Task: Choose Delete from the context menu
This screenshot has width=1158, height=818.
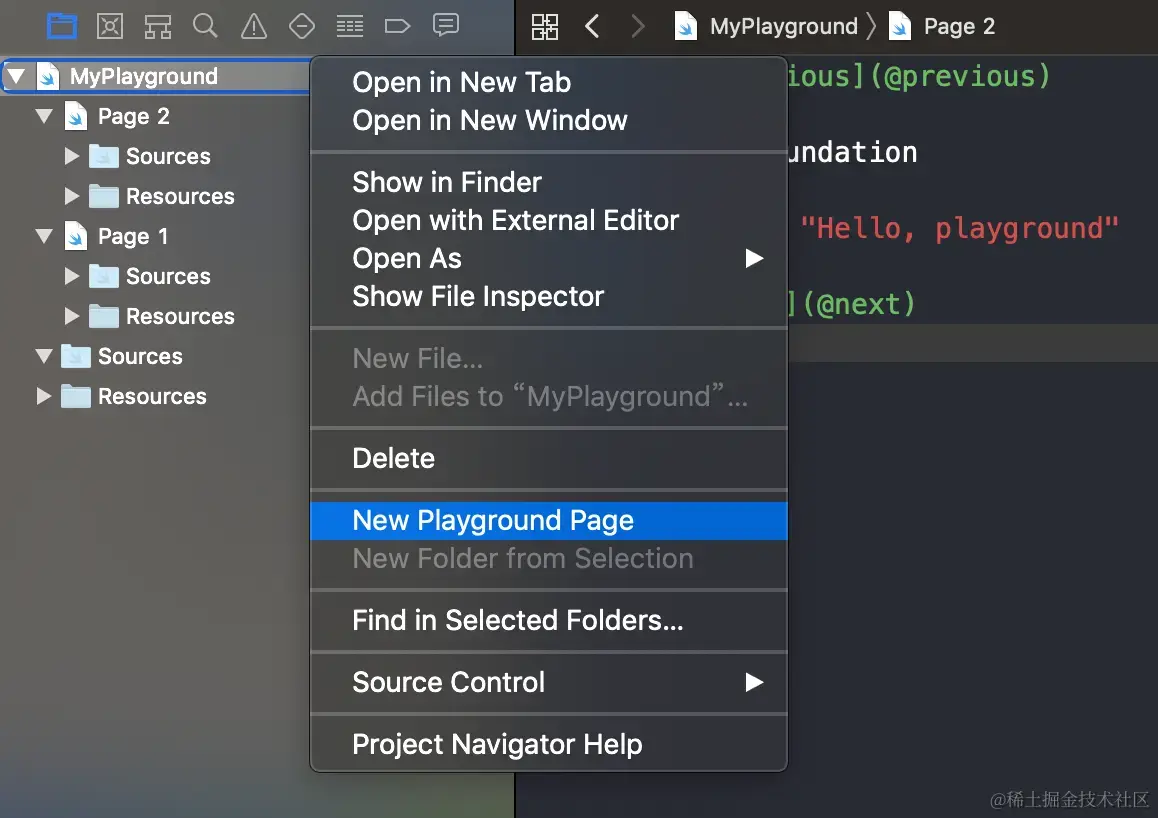Action: tap(549, 458)
